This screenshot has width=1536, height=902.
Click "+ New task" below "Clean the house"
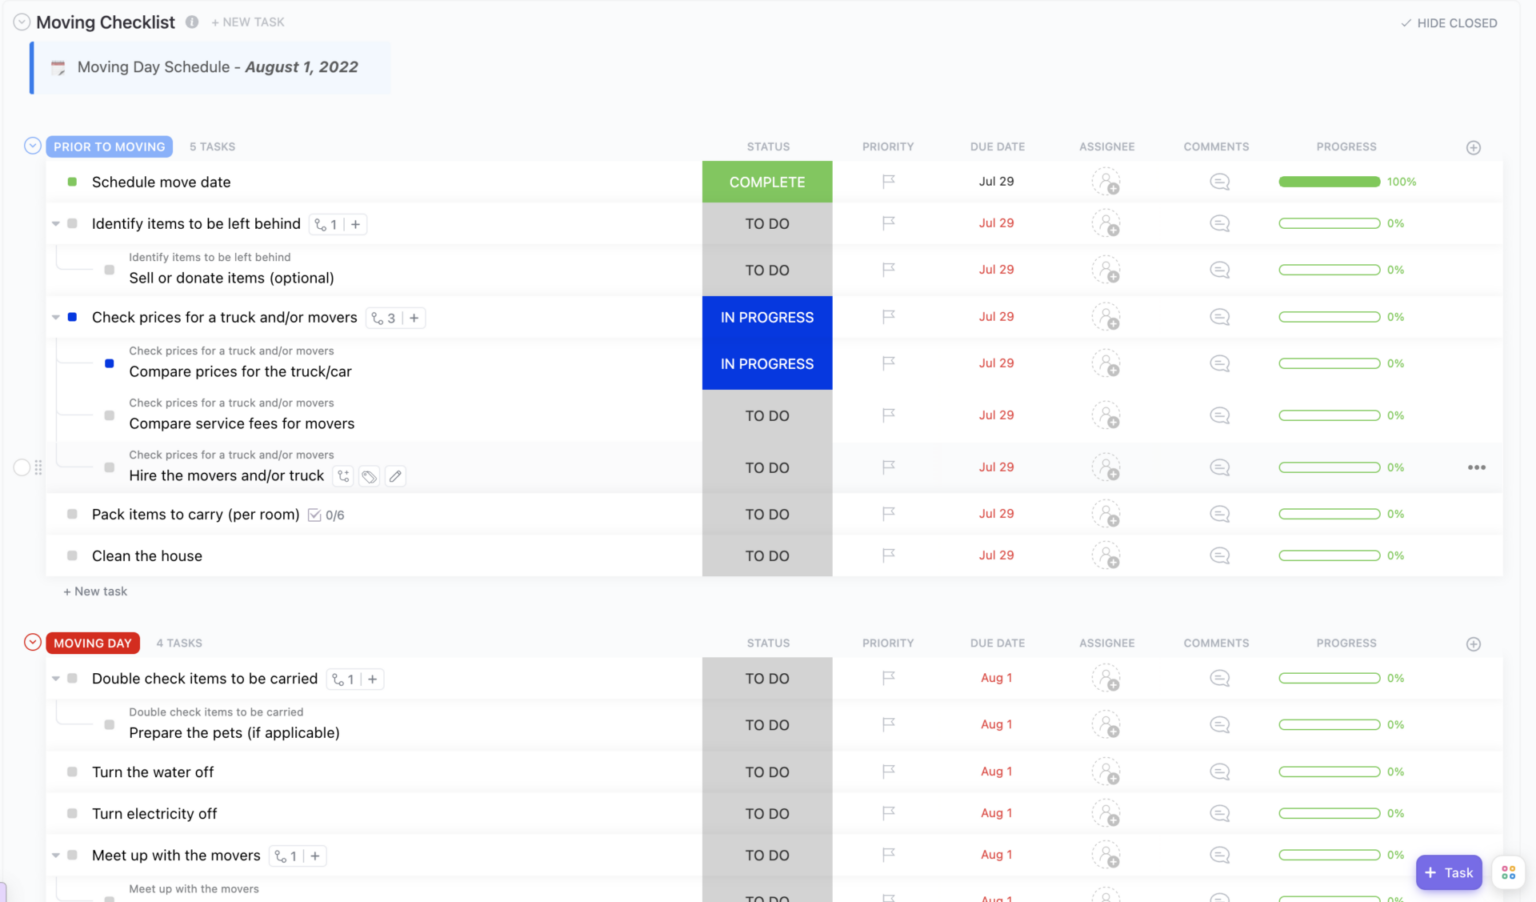point(95,591)
